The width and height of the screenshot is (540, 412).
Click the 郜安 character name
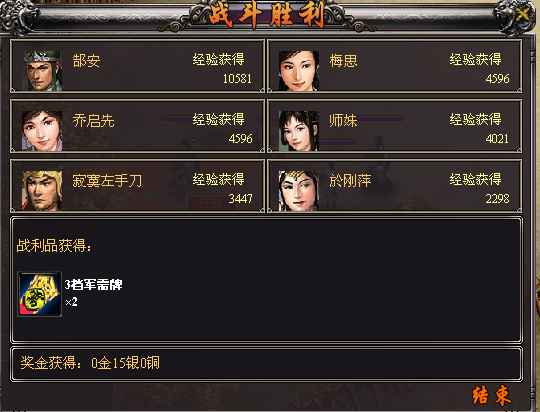(x=86, y=61)
